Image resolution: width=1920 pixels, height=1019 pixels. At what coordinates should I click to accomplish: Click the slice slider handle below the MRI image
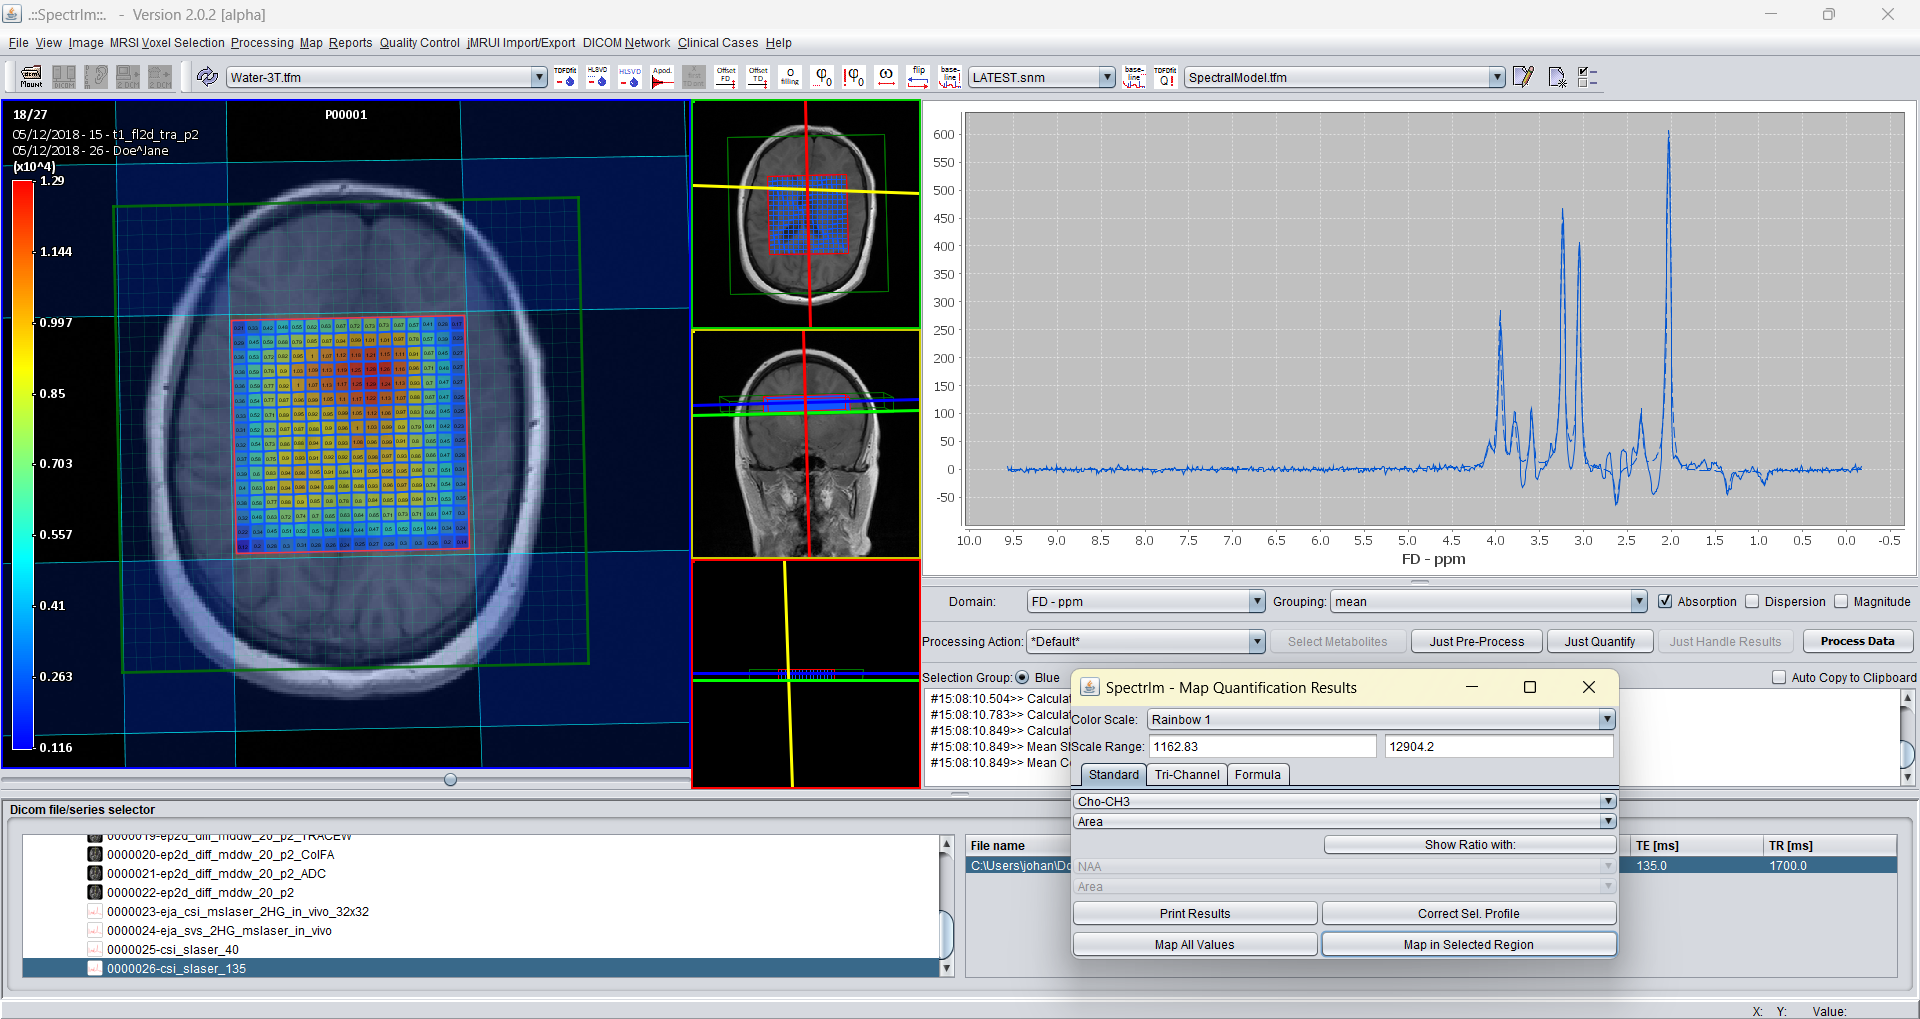pos(450,779)
